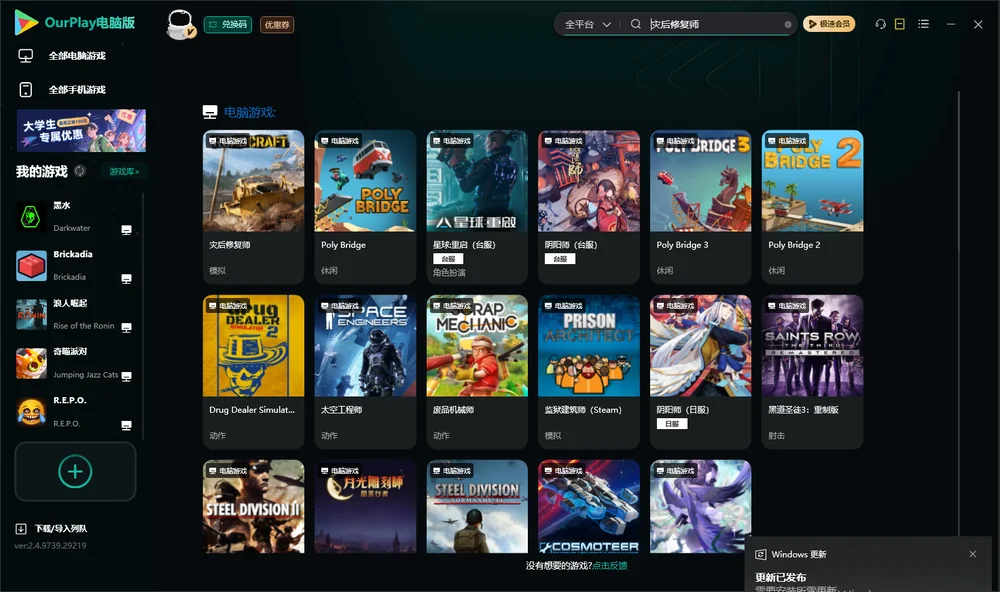
Task: Open the 优惠券 coupon button
Action: point(277,24)
